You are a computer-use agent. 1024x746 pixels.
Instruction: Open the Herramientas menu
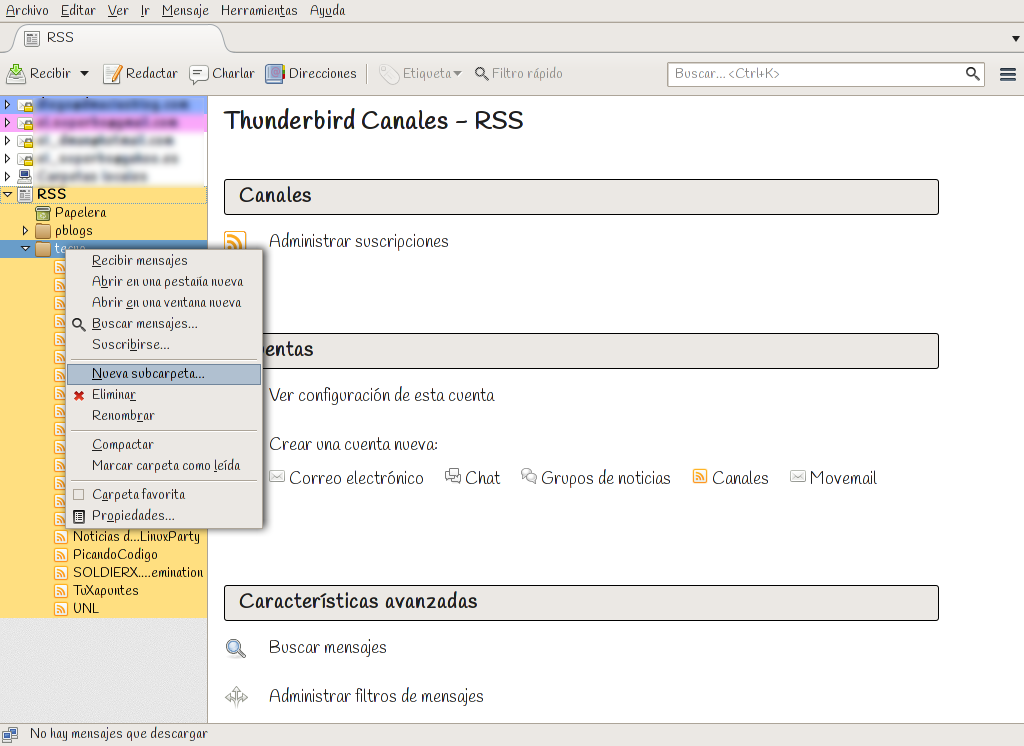point(259,10)
